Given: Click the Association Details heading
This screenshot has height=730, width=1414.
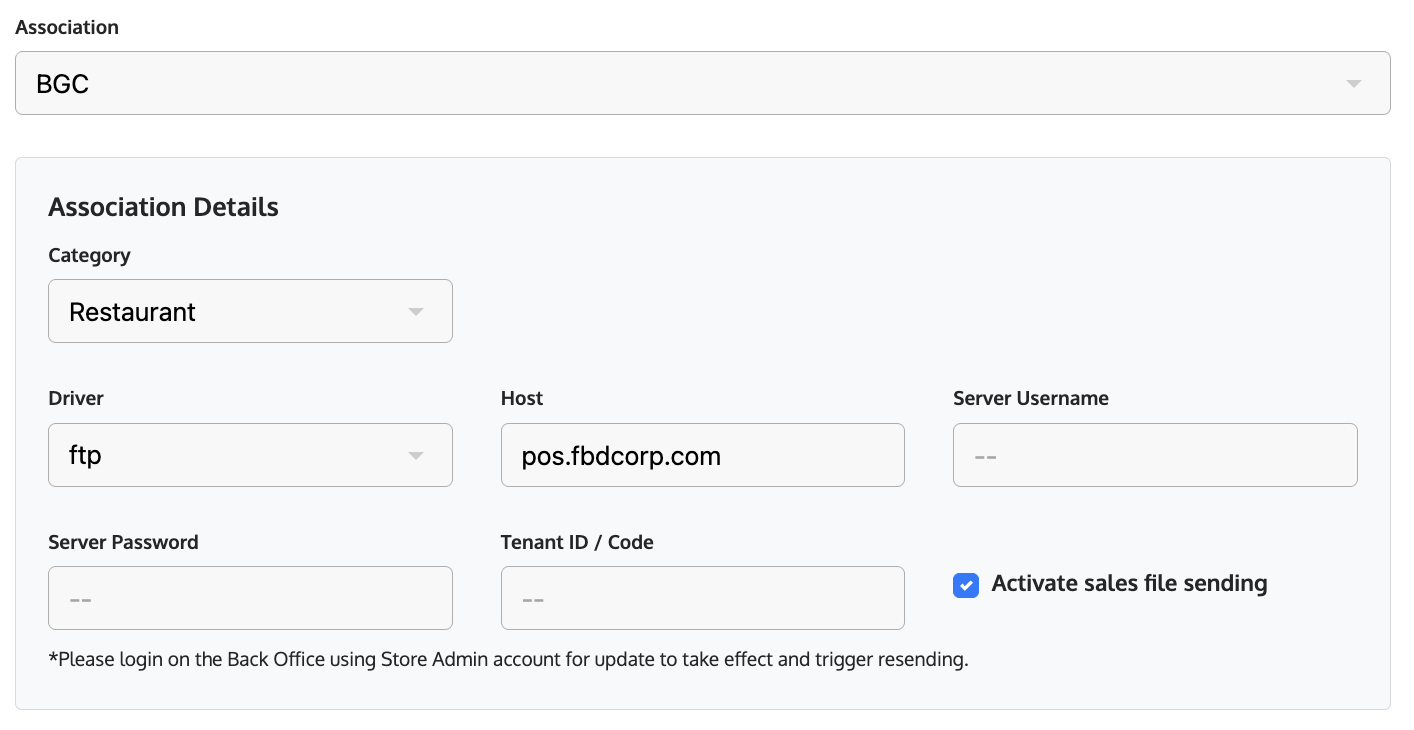Looking at the screenshot, I should point(163,207).
